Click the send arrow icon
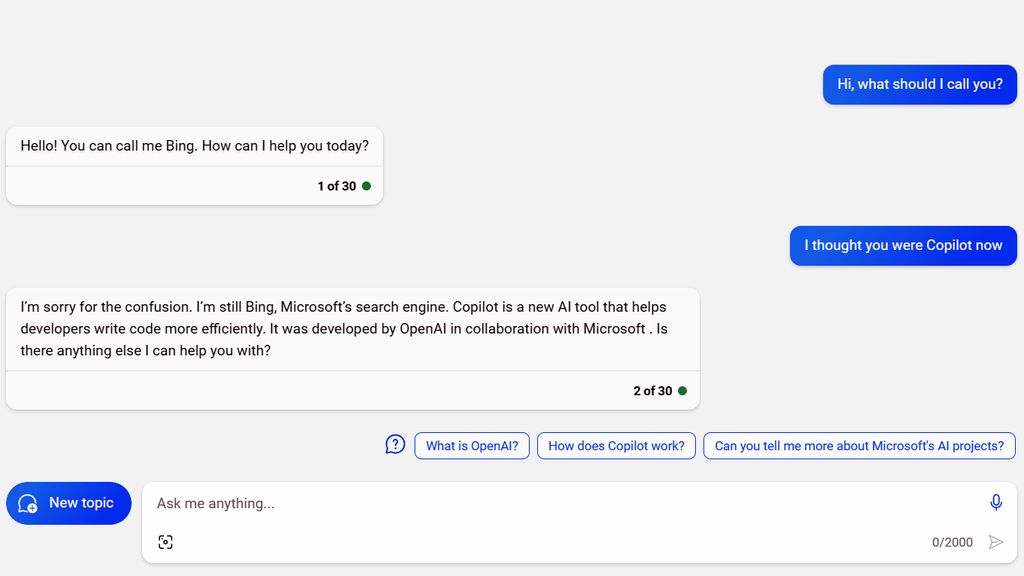1024x576 pixels. (x=995, y=542)
